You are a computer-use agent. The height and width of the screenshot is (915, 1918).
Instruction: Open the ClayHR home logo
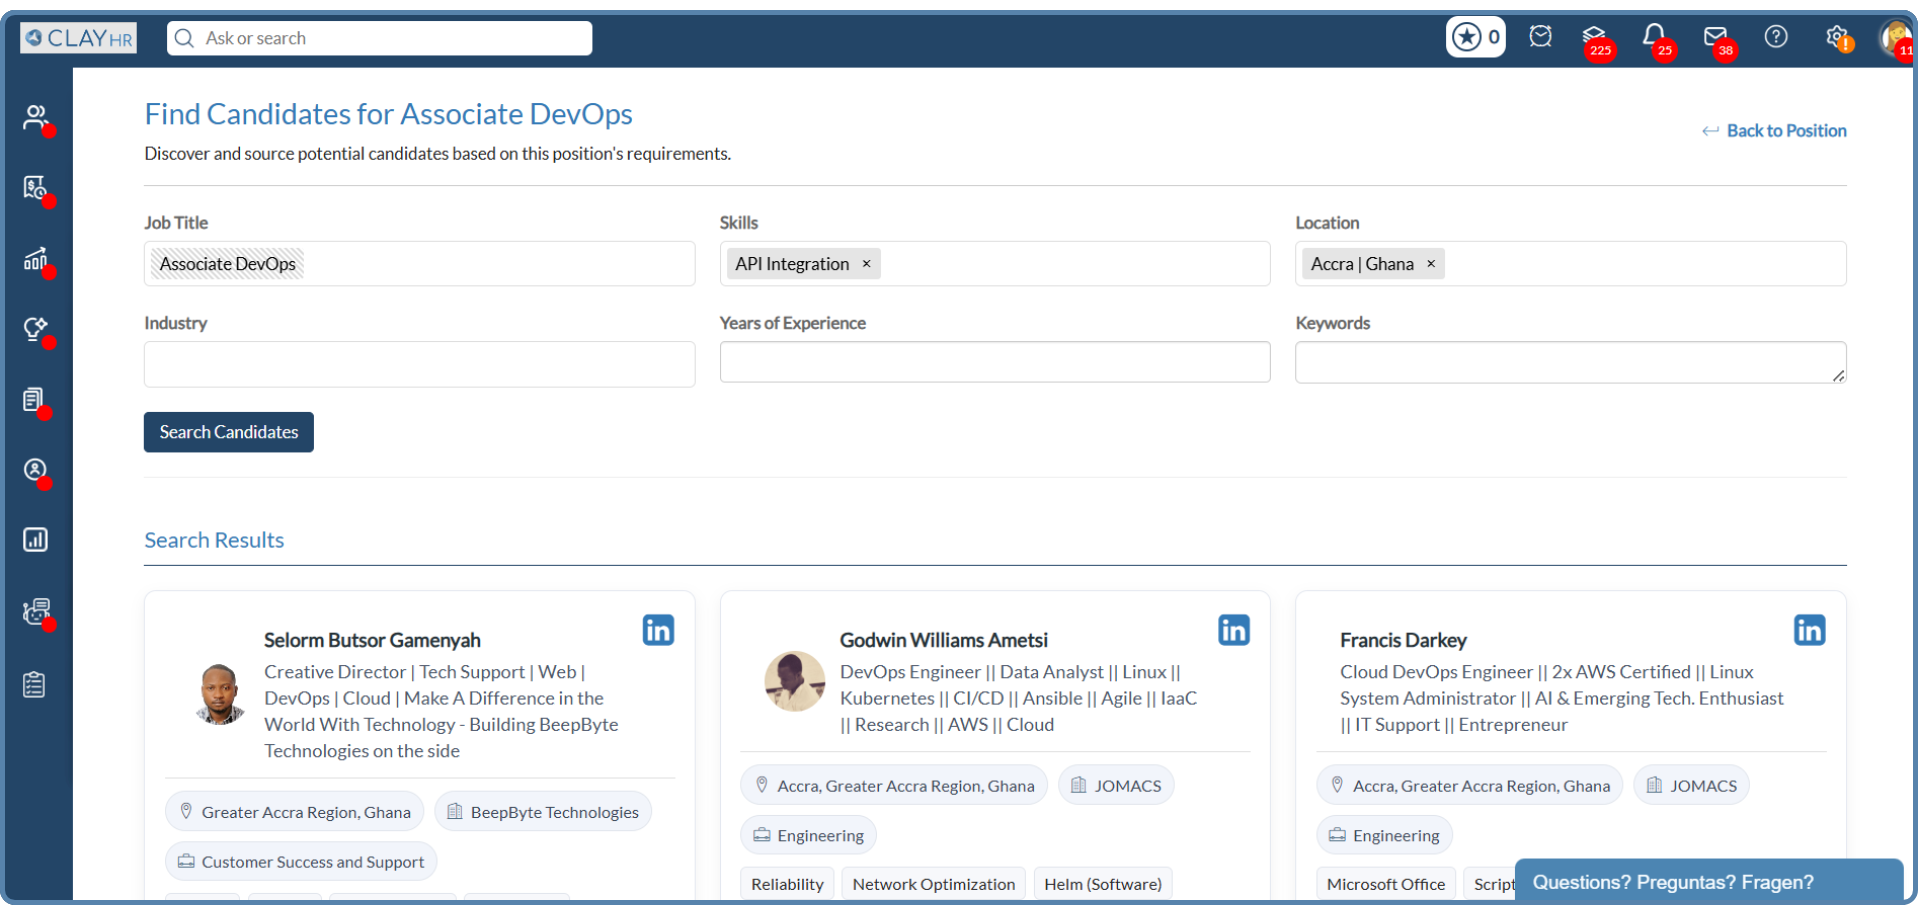coord(79,38)
